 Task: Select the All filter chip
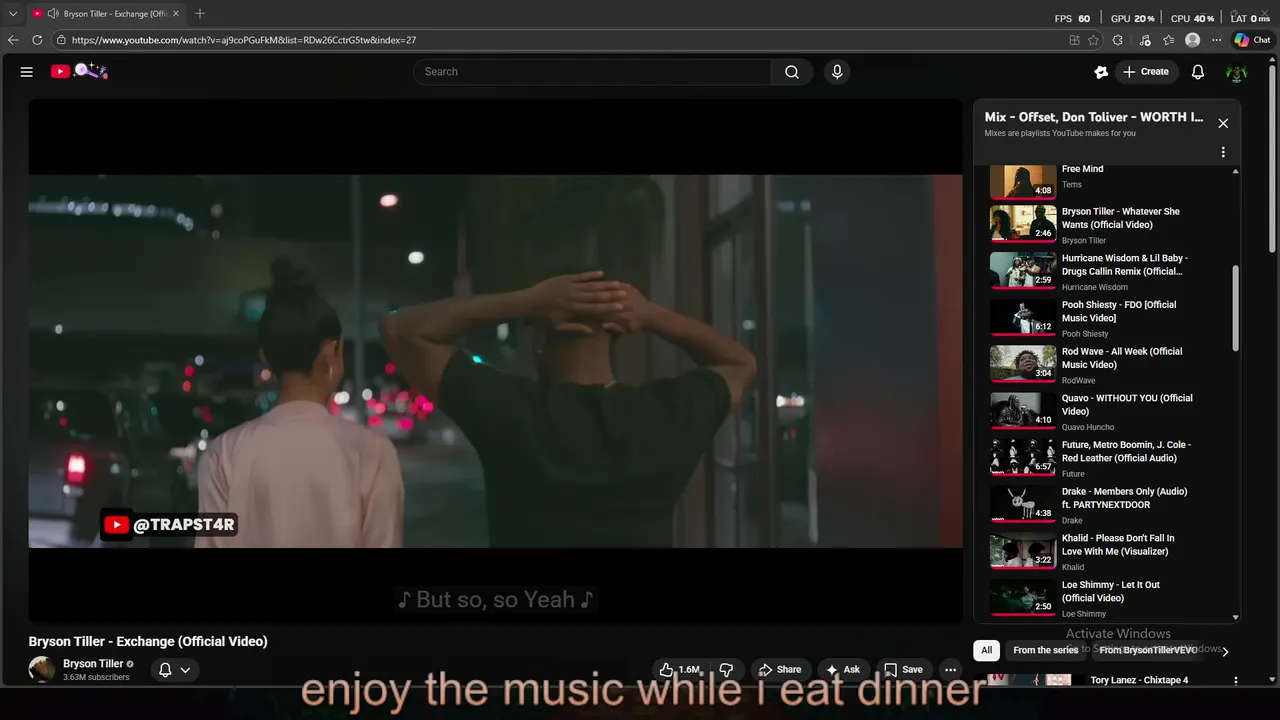[x=986, y=650]
